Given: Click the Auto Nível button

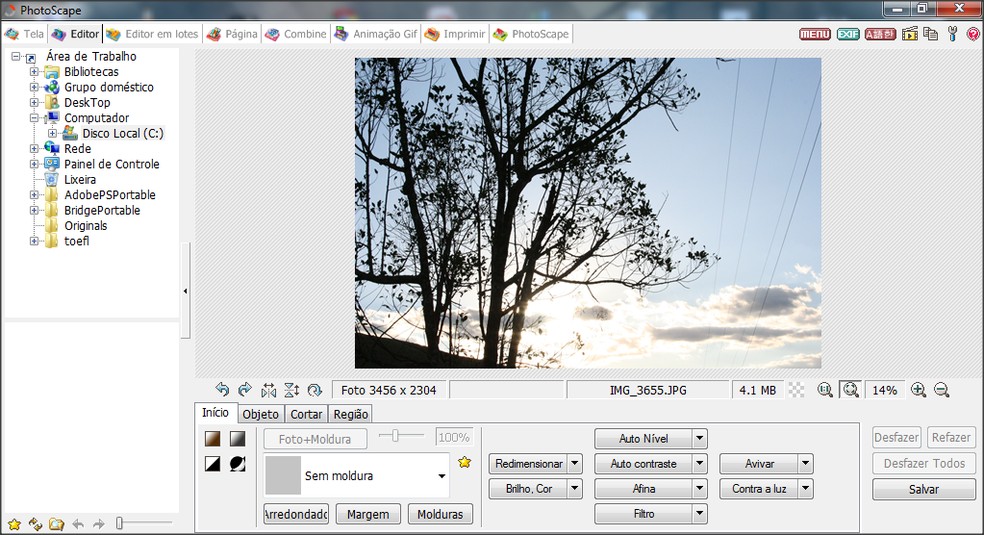Looking at the screenshot, I should pos(644,438).
